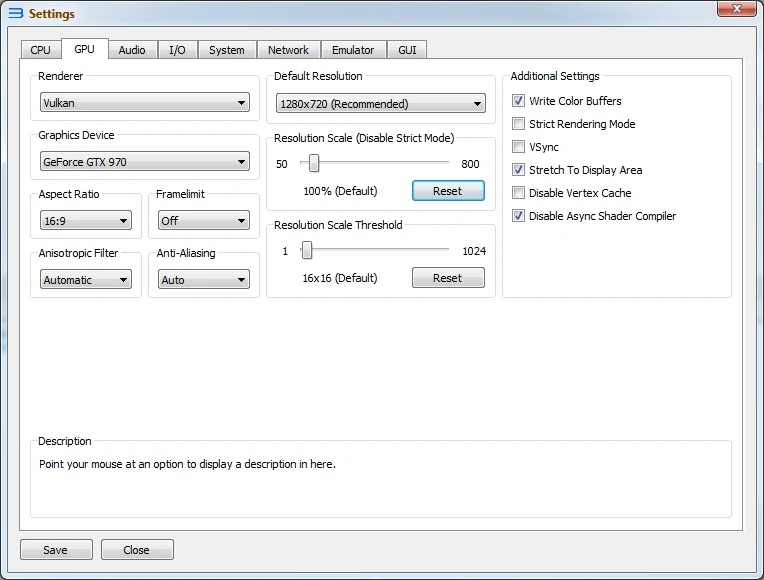Click the 16x16 (Default) threshold label
The image size is (764, 580).
pos(340,278)
